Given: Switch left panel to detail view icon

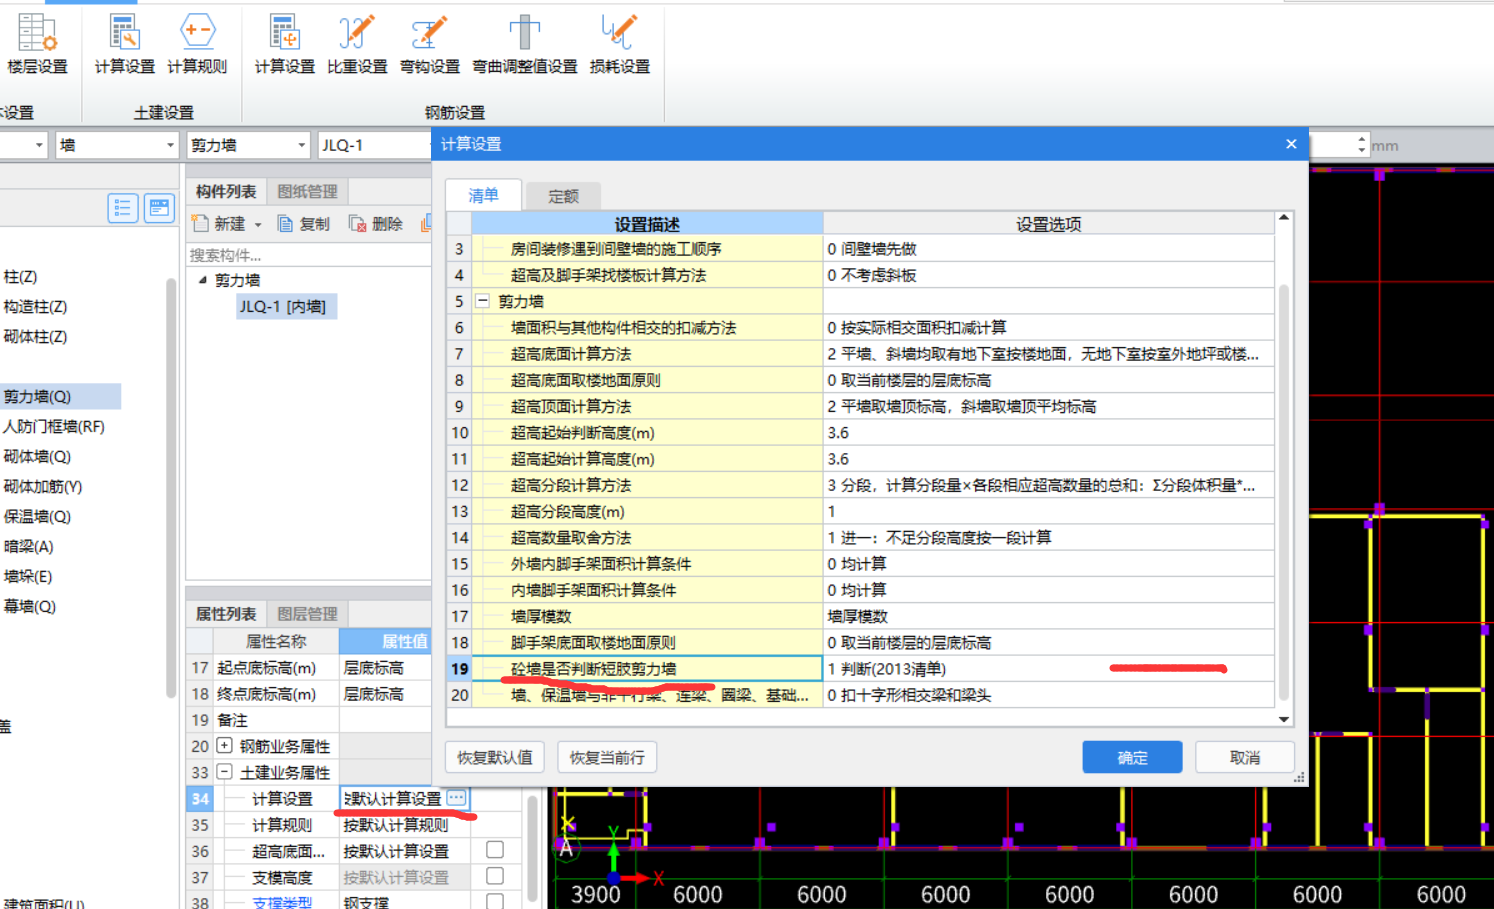Looking at the screenshot, I should [x=159, y=208].
